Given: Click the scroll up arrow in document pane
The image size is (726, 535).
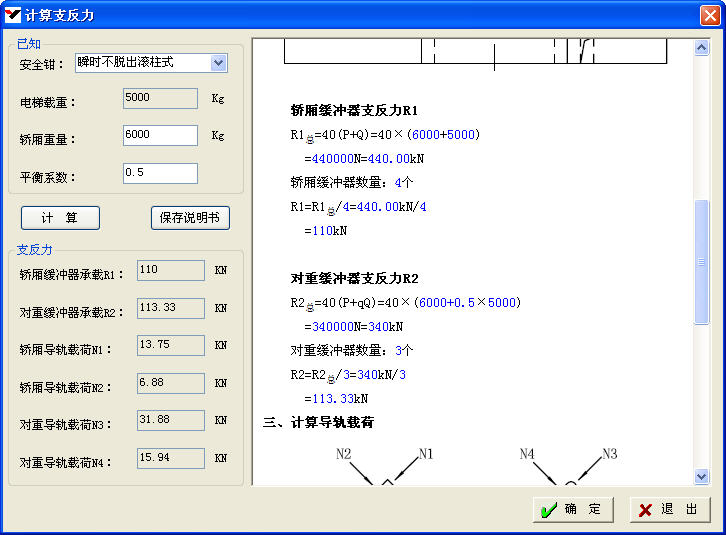Looking at the screenshot, I should (x=701, y=47).
